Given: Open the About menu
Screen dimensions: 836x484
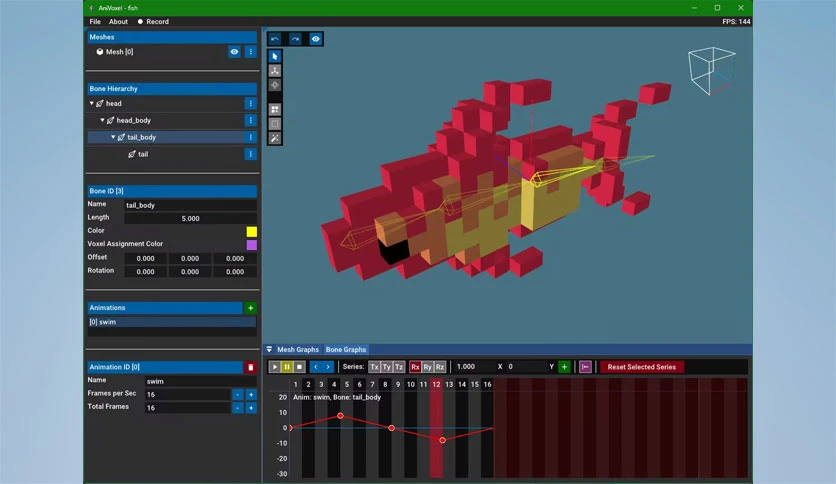Looking at the screenshot, I should 118,22.
